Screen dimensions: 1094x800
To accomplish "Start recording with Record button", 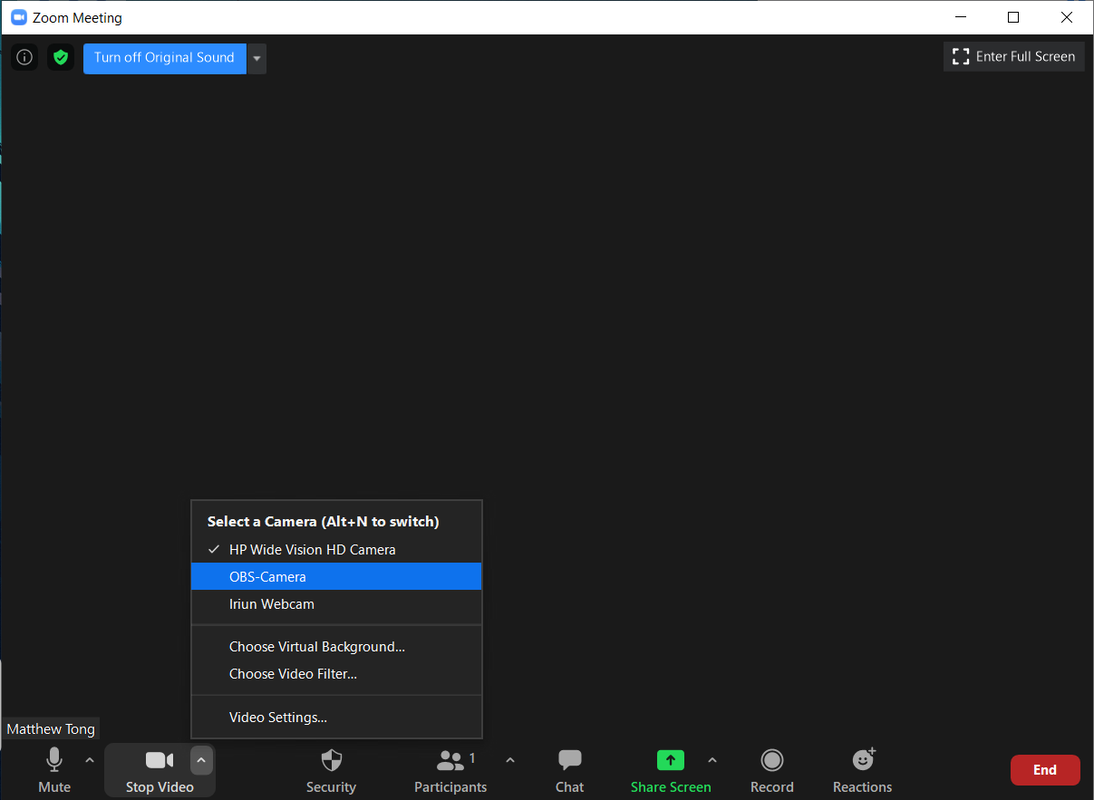I will coord(771,770).
